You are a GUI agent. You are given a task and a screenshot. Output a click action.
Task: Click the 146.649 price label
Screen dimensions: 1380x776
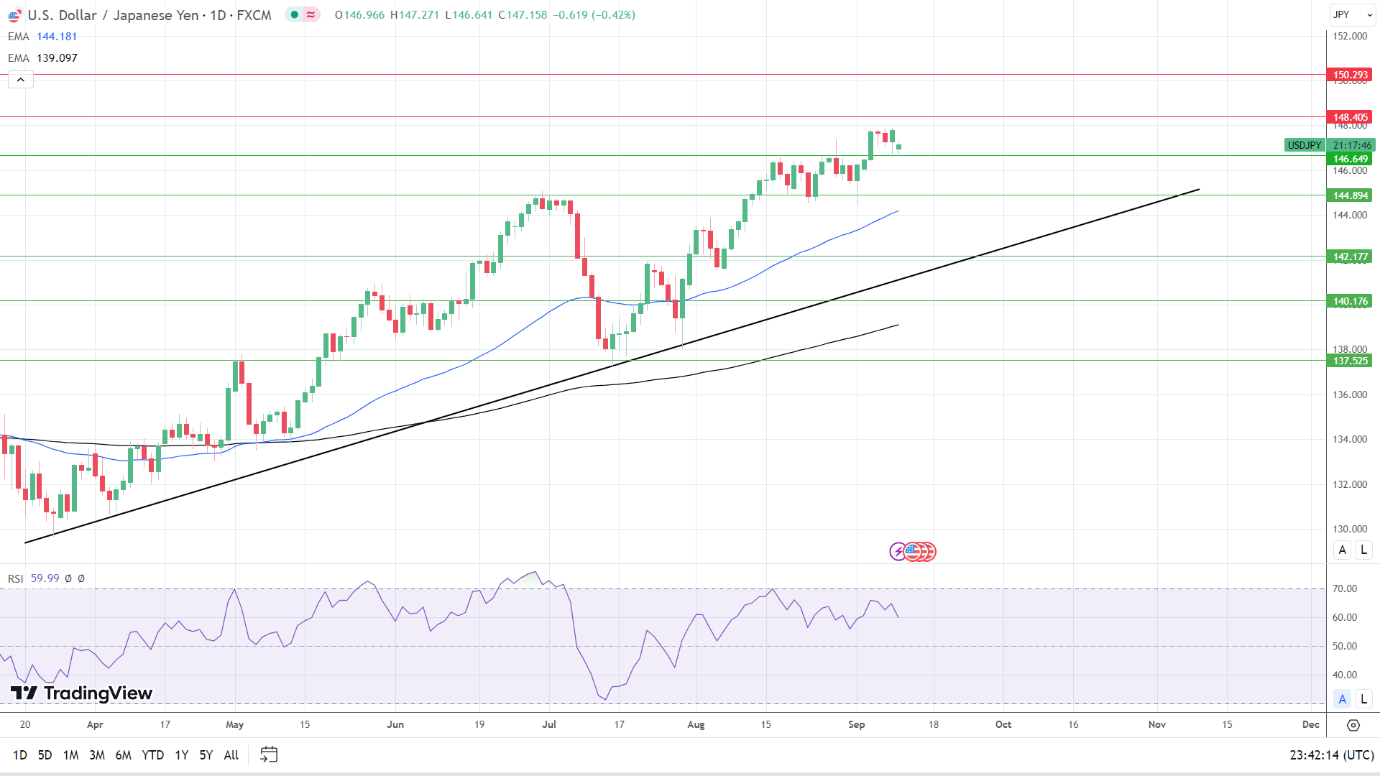coord(1350,158)
